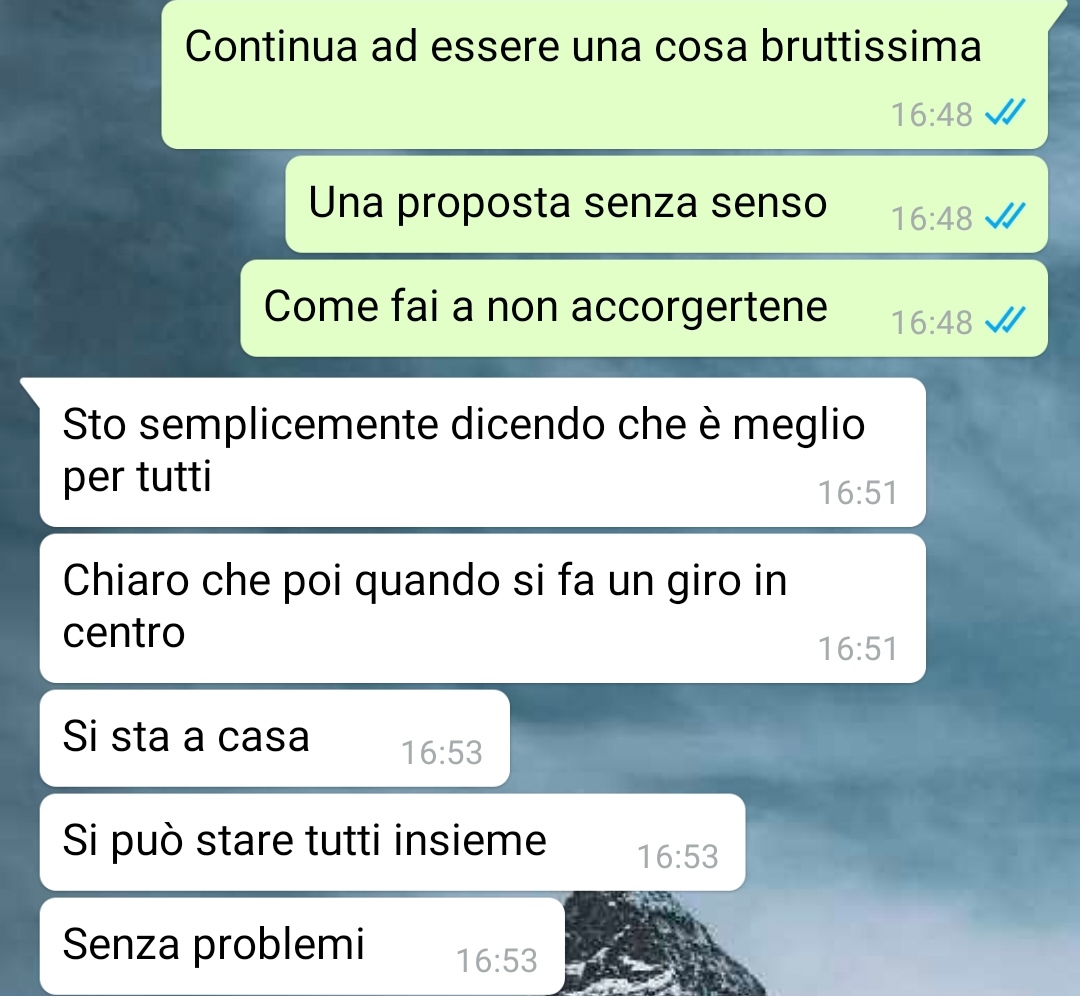
Task: Select the 'Si sta a casa' message
Action: (275, 738)
